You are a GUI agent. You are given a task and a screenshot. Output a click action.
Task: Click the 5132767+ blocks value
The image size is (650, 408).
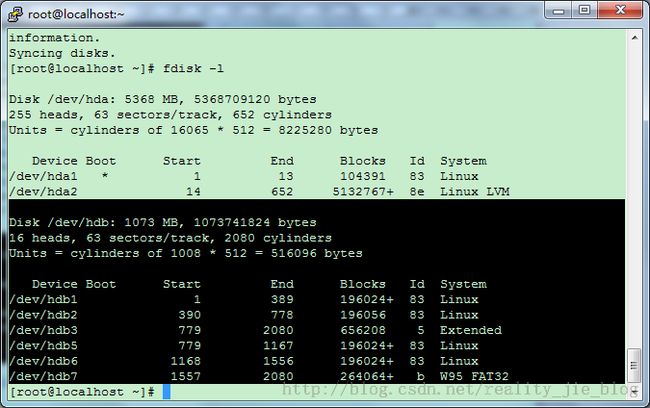(363, 192)
